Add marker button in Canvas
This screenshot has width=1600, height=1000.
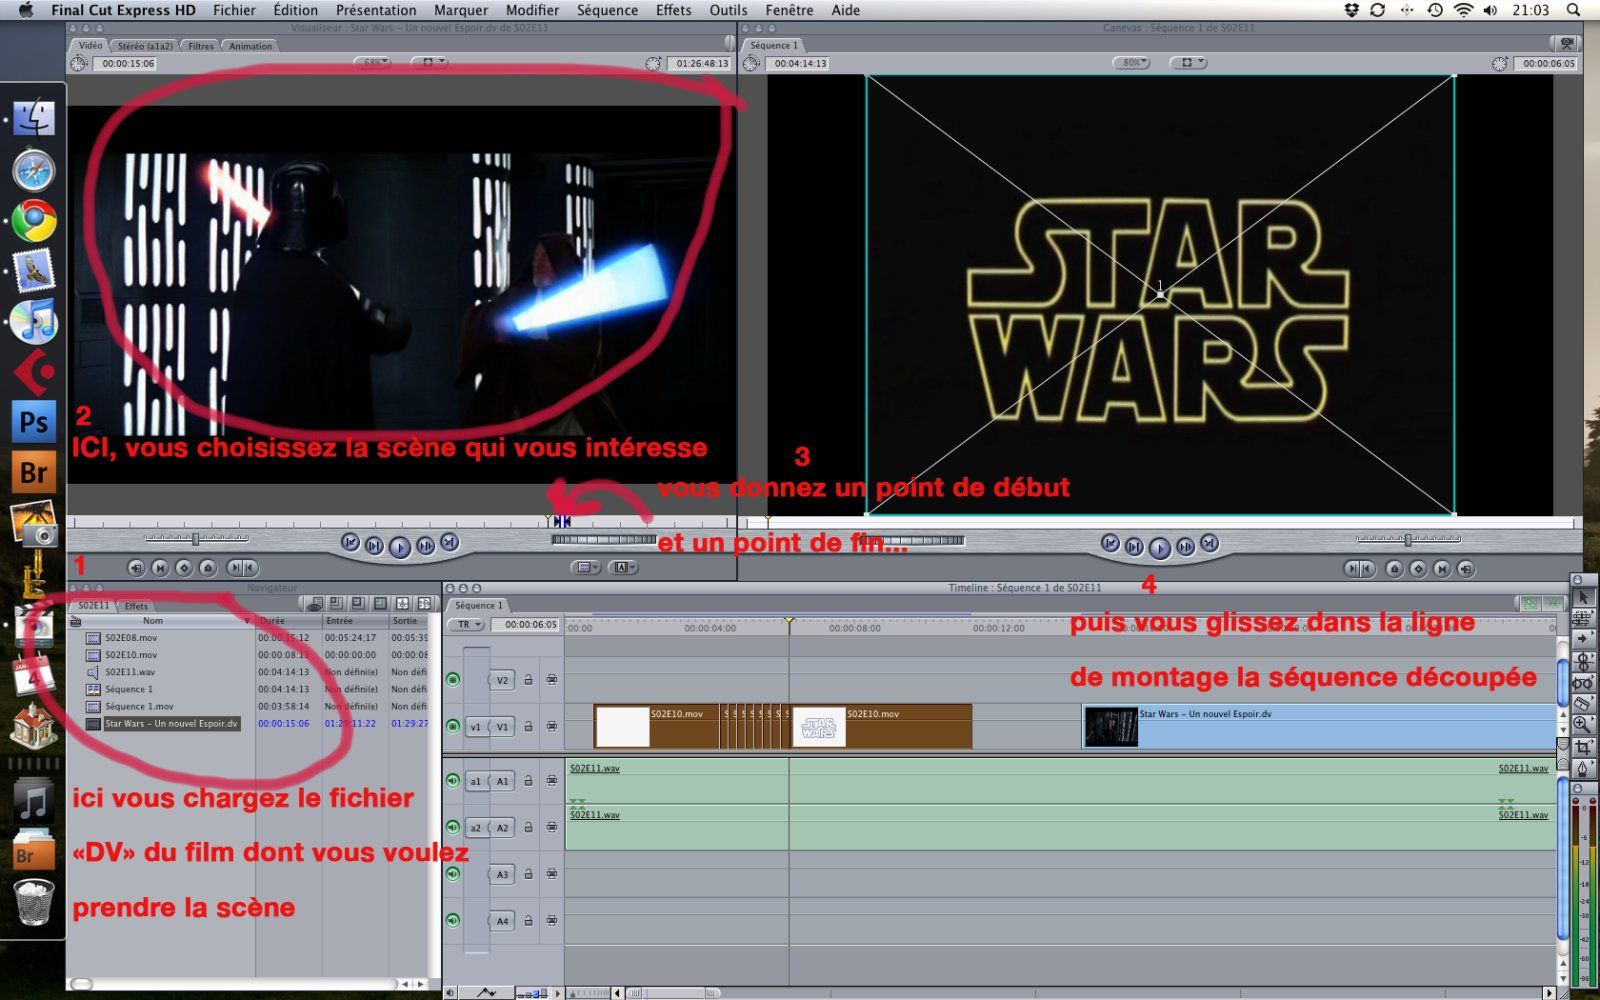[x=1394, y=569]
